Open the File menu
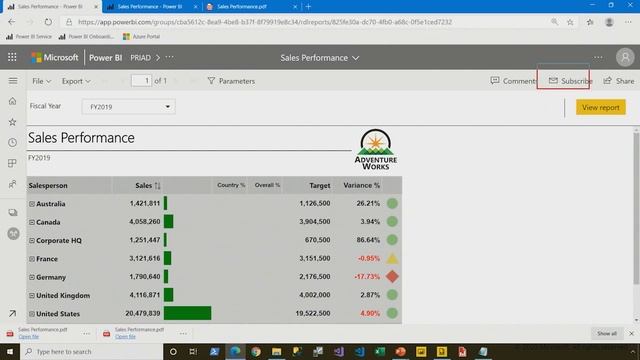This screenshot has width=640, height=360. click(x=41, y=81)
